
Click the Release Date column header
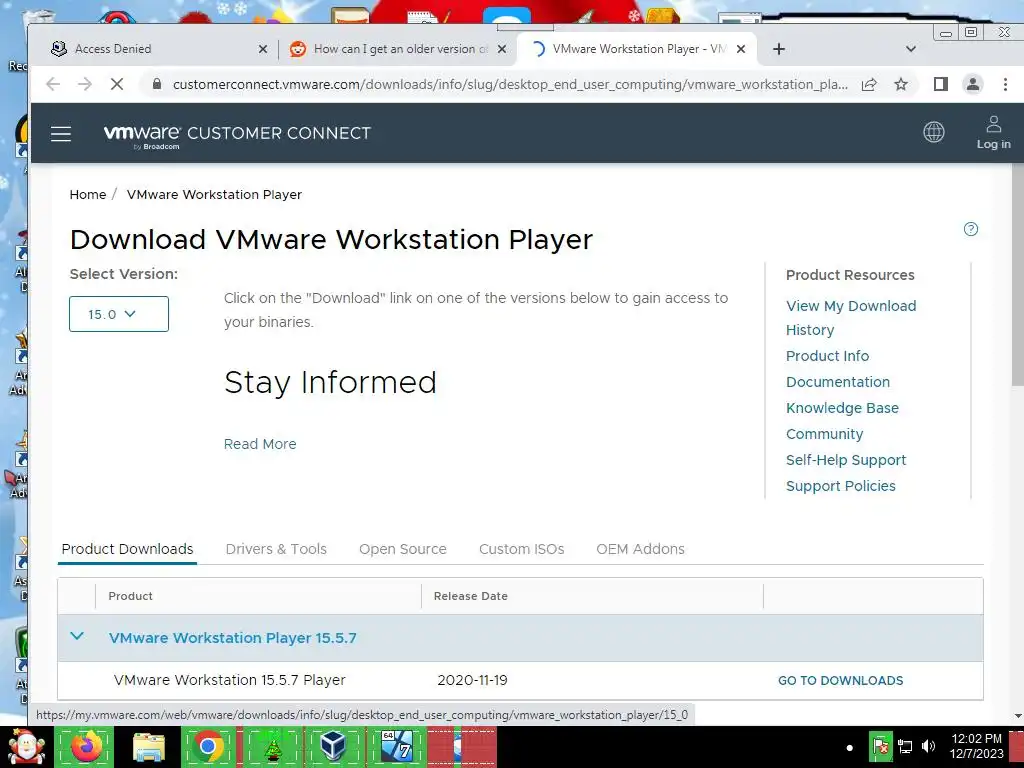[x=471, y=596]
